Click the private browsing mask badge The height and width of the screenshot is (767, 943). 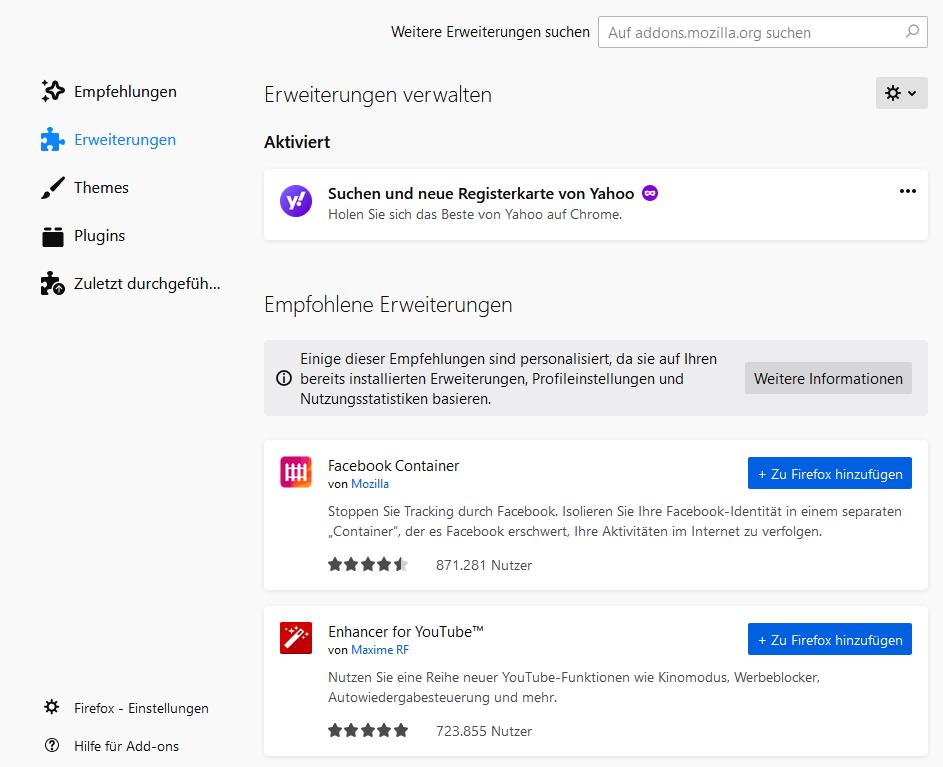650,193
